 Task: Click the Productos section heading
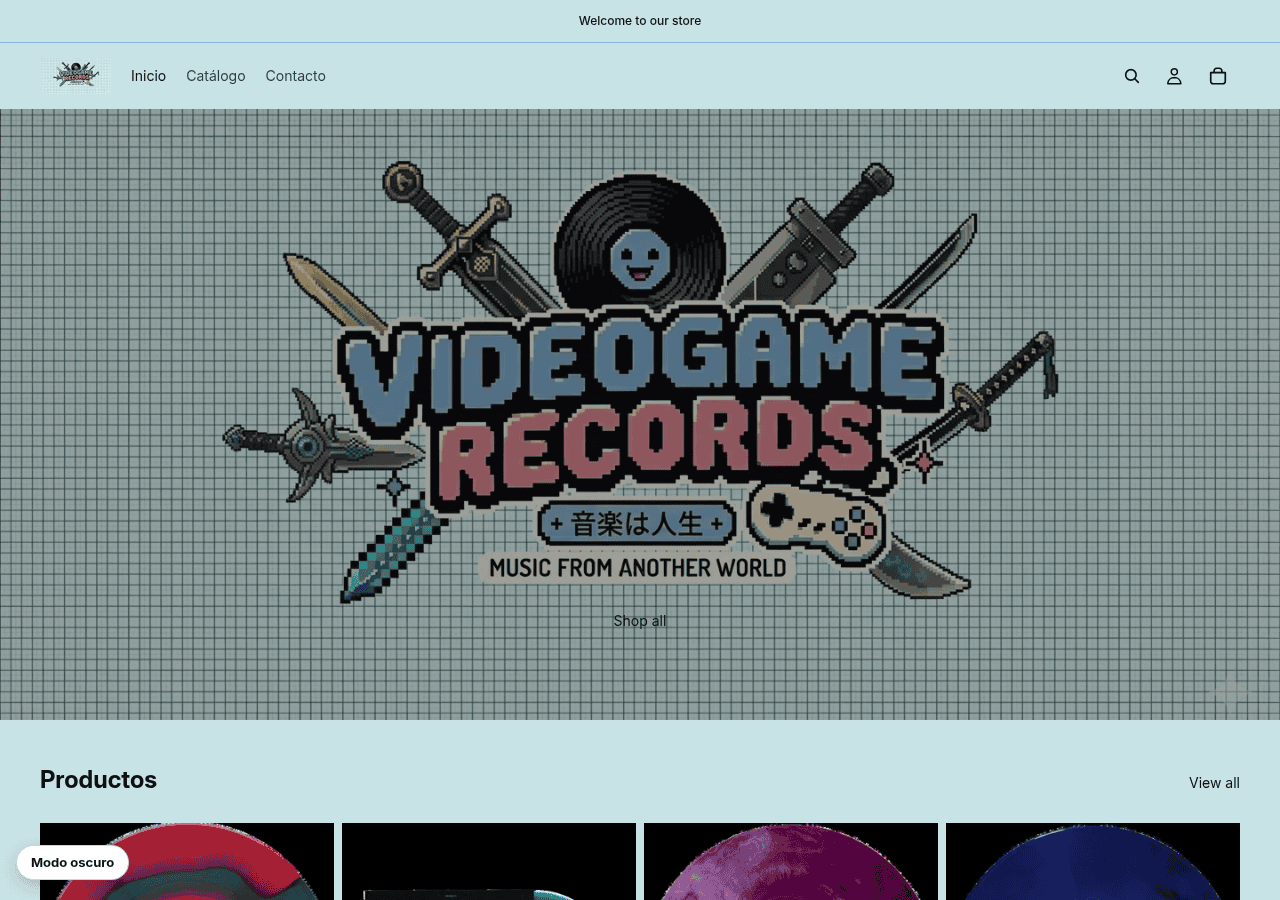(x=98, y=780)
